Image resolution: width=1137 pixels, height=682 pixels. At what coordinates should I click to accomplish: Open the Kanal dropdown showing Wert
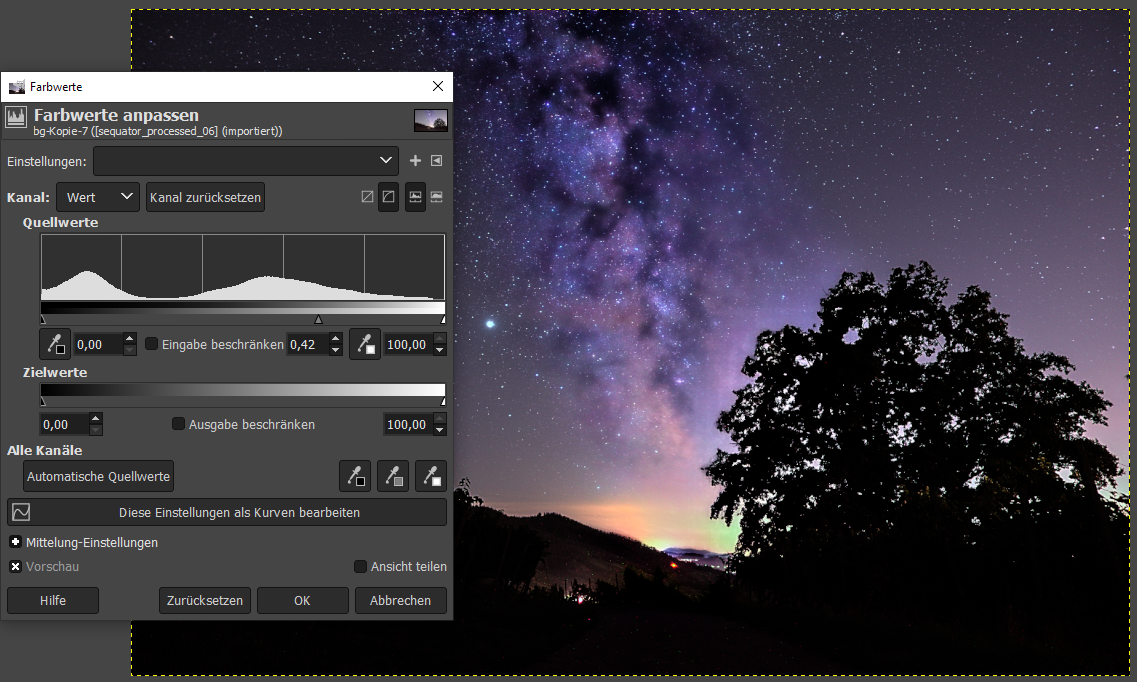coord(98,197)
